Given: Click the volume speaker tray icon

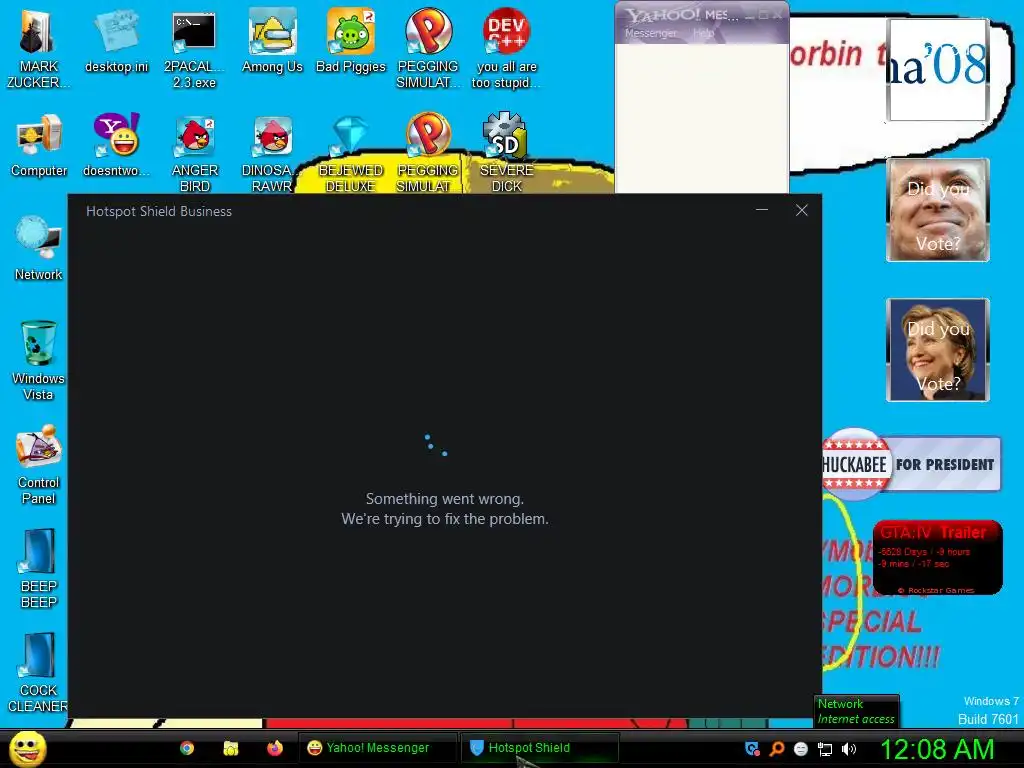Looking at the screenshot, I should tap(849, 749).
